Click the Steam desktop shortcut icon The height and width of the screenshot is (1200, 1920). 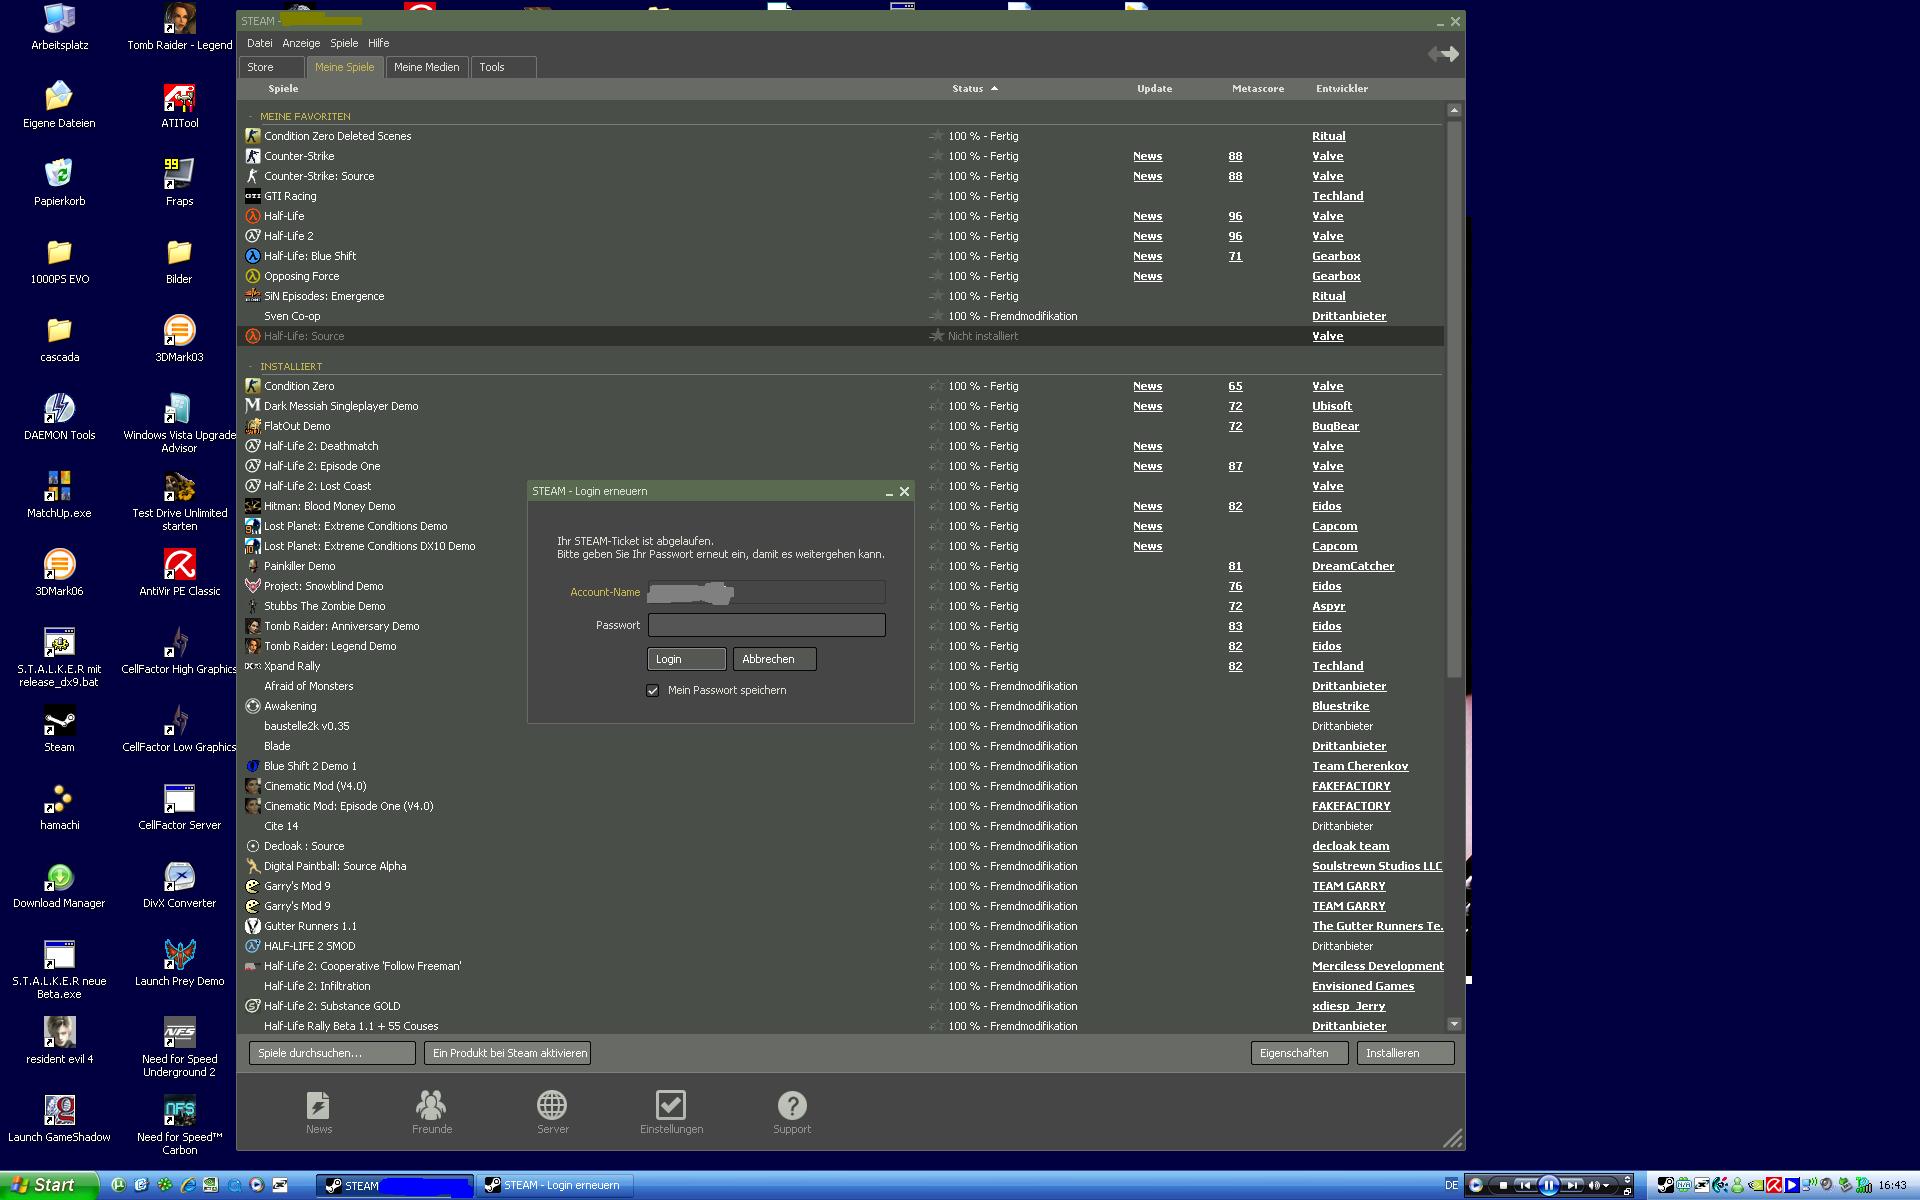[59, 722]
